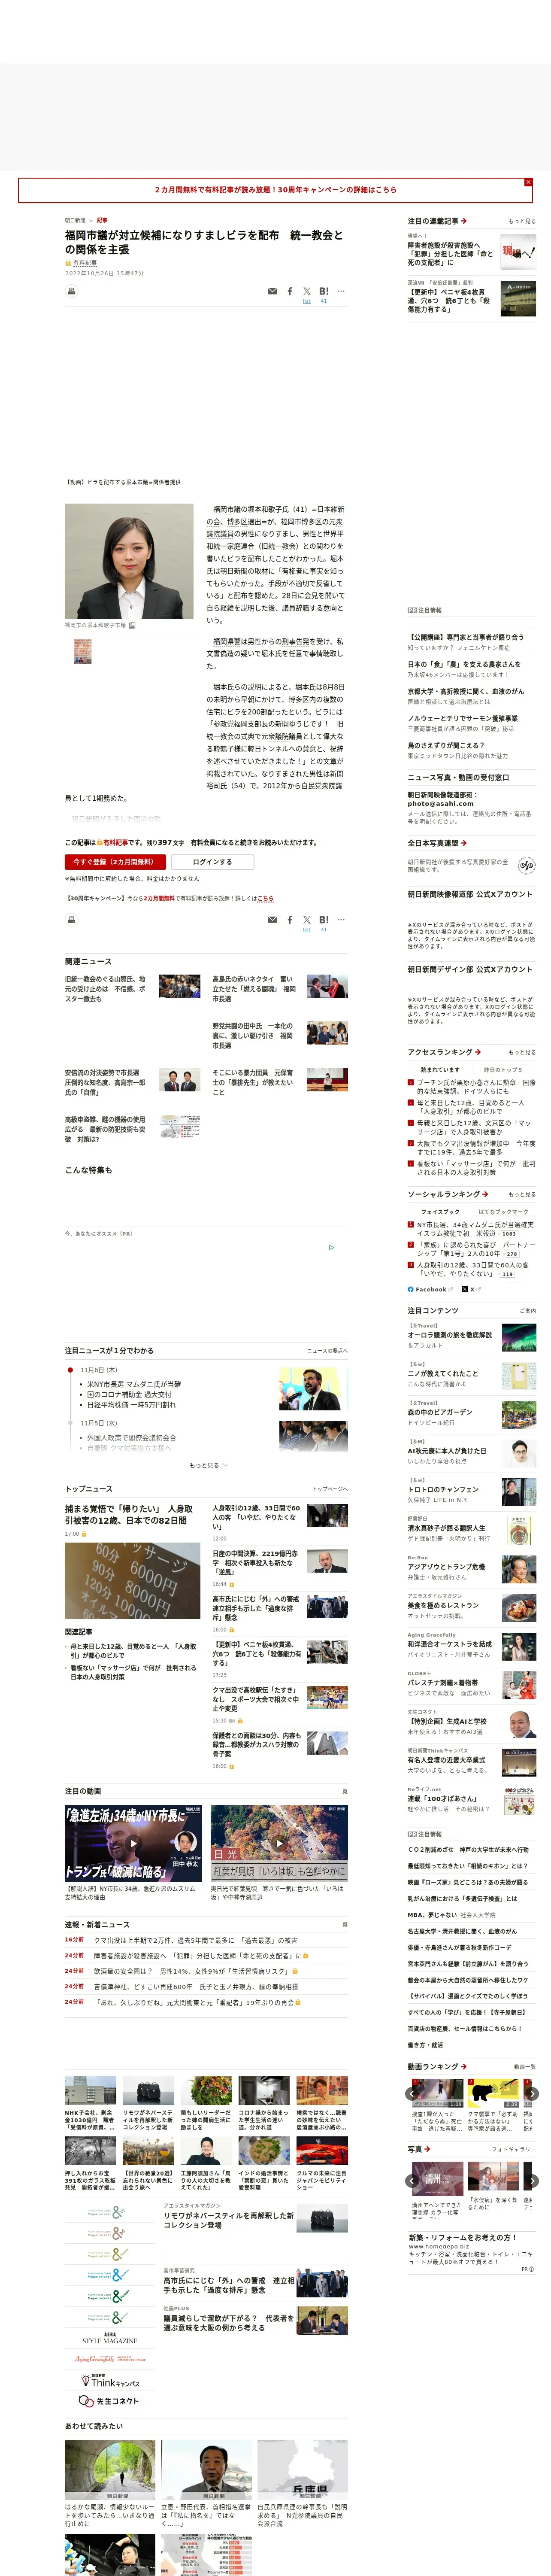Image resolution: width=551 pixels, height=2576 pixels.
Task: Open related story 旧統一教会めぐる山際氏
Action: click(x=105, y=989)
